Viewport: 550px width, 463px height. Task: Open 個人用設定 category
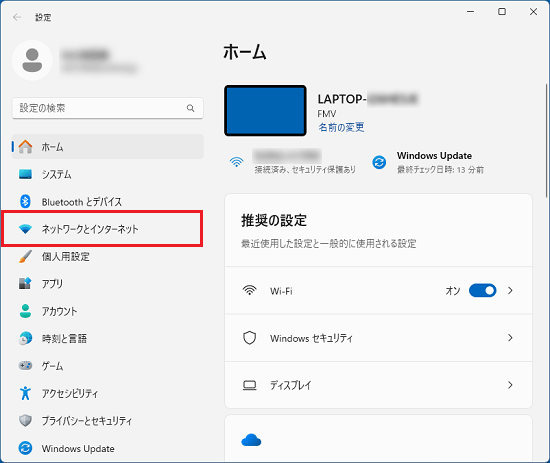coord(108,256)
